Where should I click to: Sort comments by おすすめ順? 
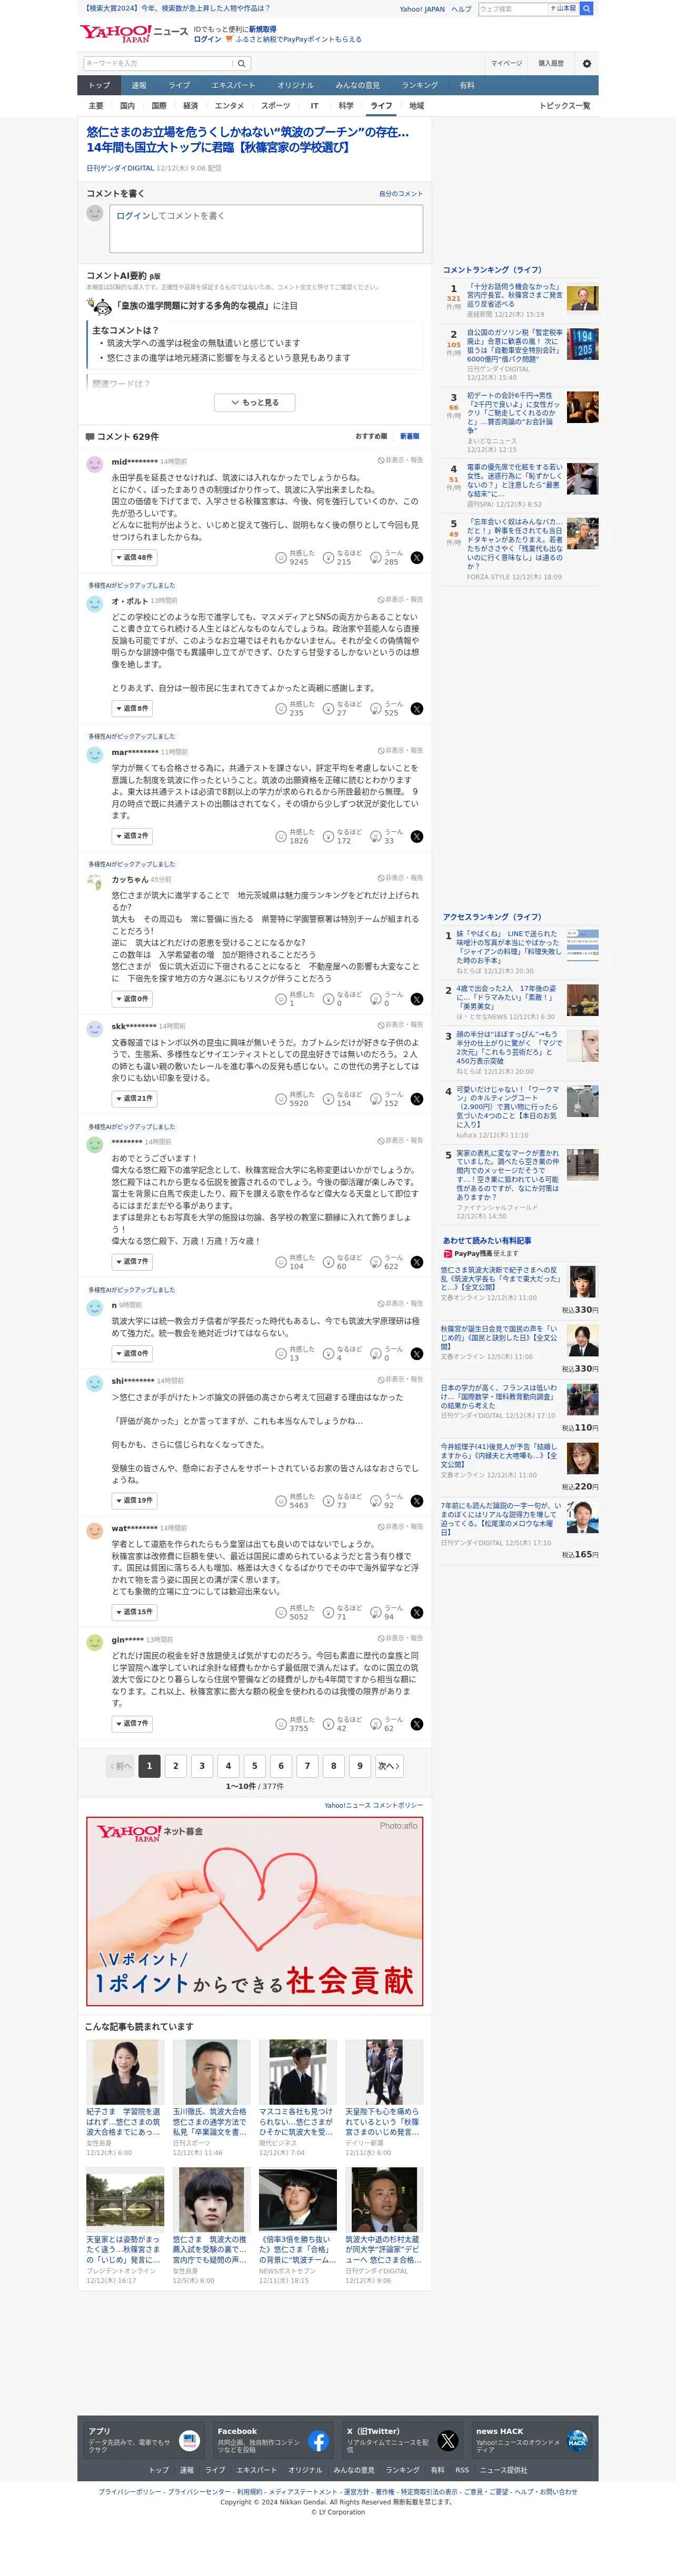tap(371, 437)
